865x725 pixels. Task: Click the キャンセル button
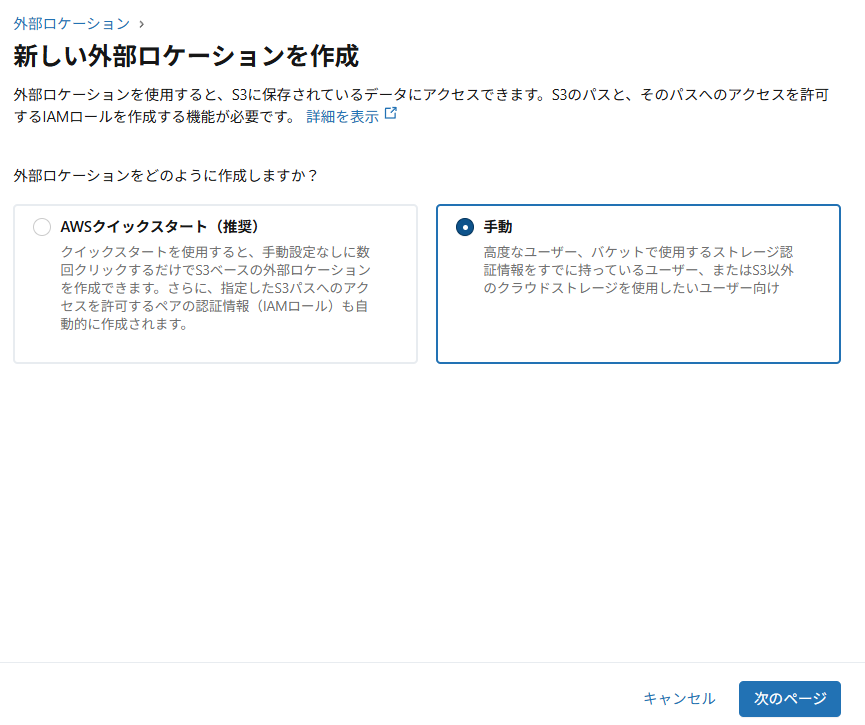coord(679,699)
